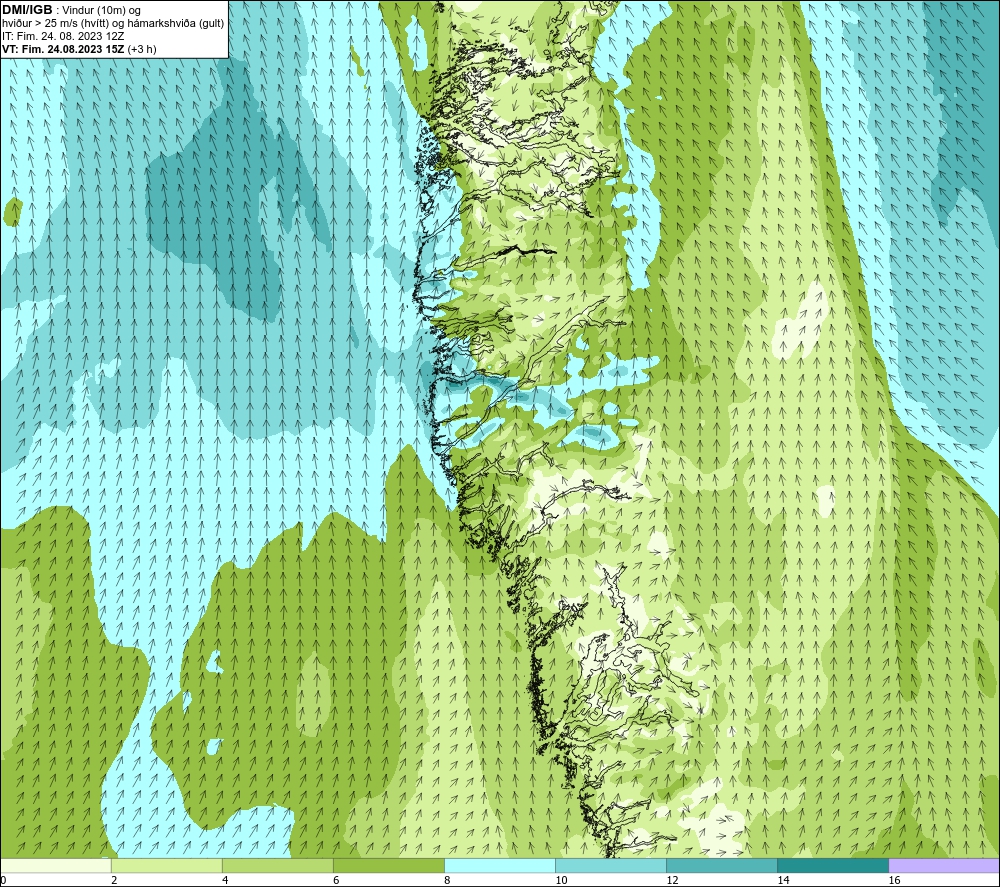Click the legend tick label '10'

point(561,881)
